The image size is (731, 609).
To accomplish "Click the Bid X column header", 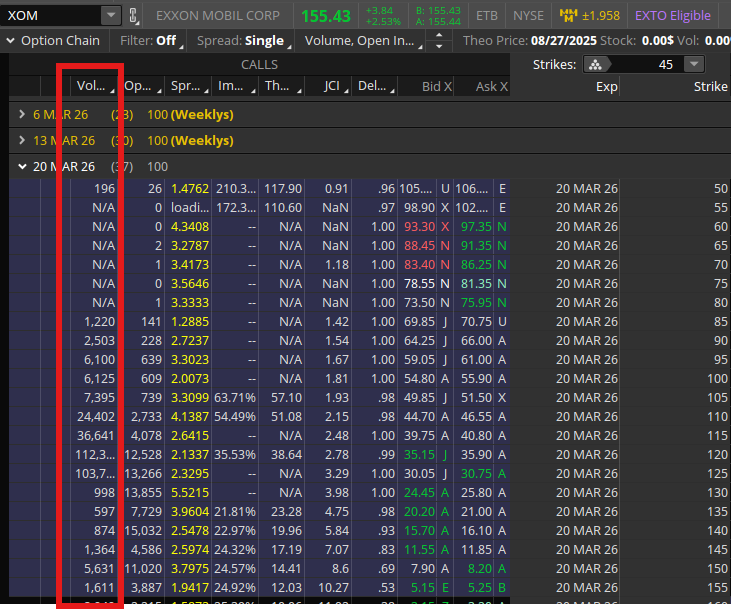I will (426, 86).
